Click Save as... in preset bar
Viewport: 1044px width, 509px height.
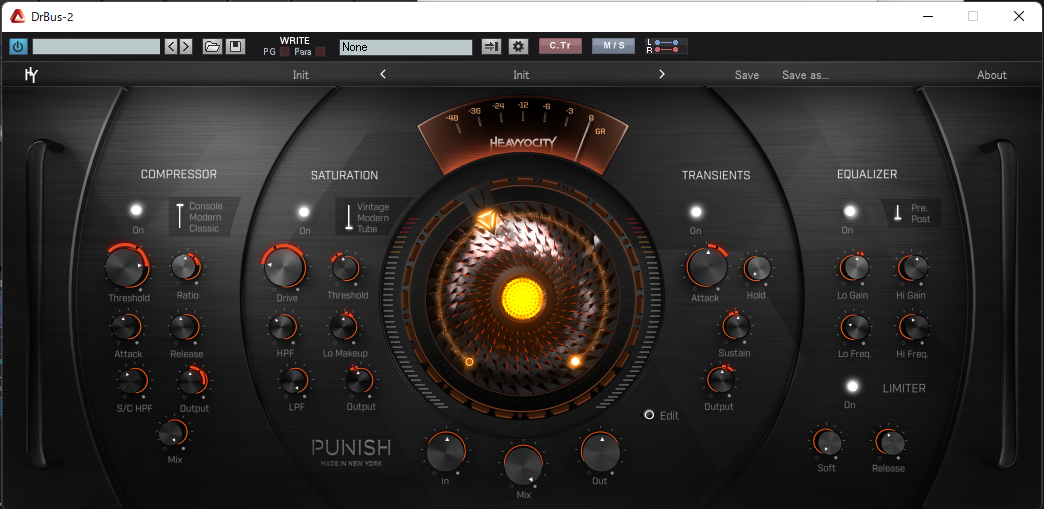806,75
